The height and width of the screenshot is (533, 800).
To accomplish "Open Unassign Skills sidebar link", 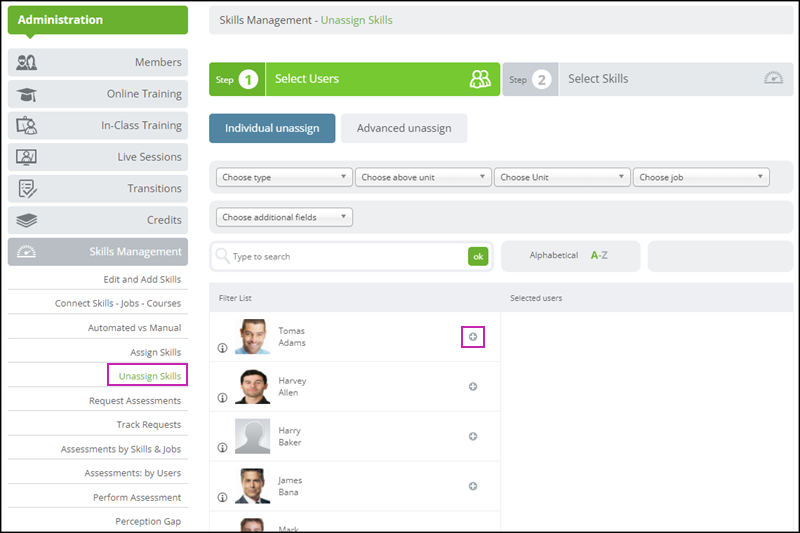I will tap(149, 376).
